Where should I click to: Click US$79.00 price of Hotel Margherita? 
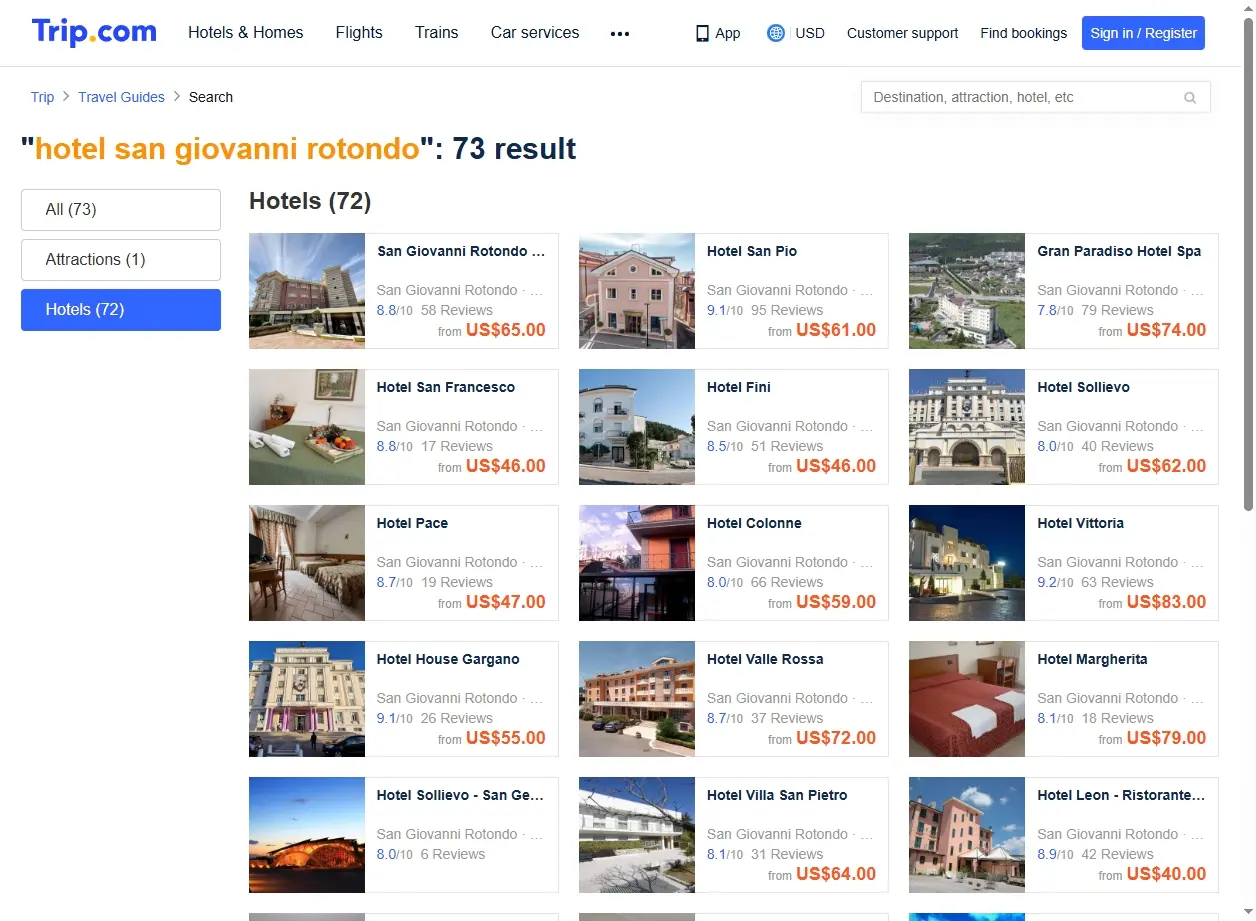pyautogui.click(x=1166, y=738)
